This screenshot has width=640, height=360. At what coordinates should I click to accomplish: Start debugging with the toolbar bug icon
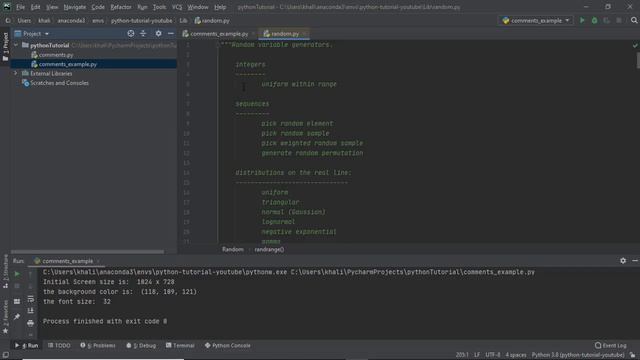594,20
